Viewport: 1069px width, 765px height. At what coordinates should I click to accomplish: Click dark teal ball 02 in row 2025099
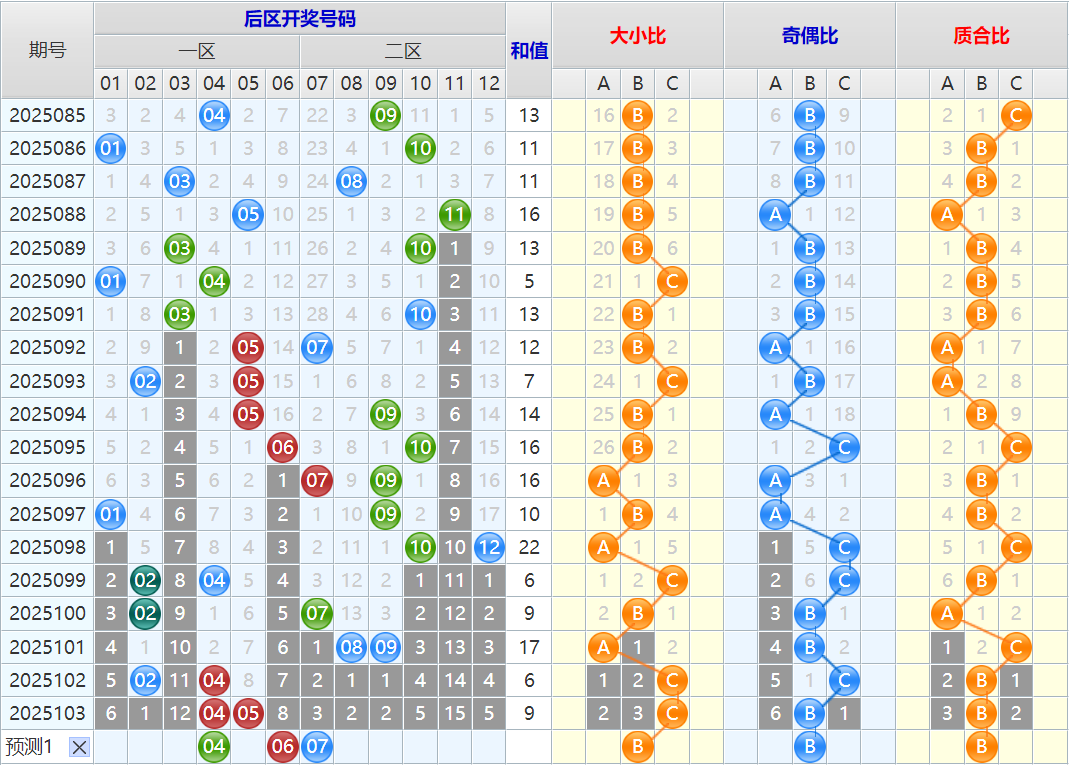click(x=145, y=580)
